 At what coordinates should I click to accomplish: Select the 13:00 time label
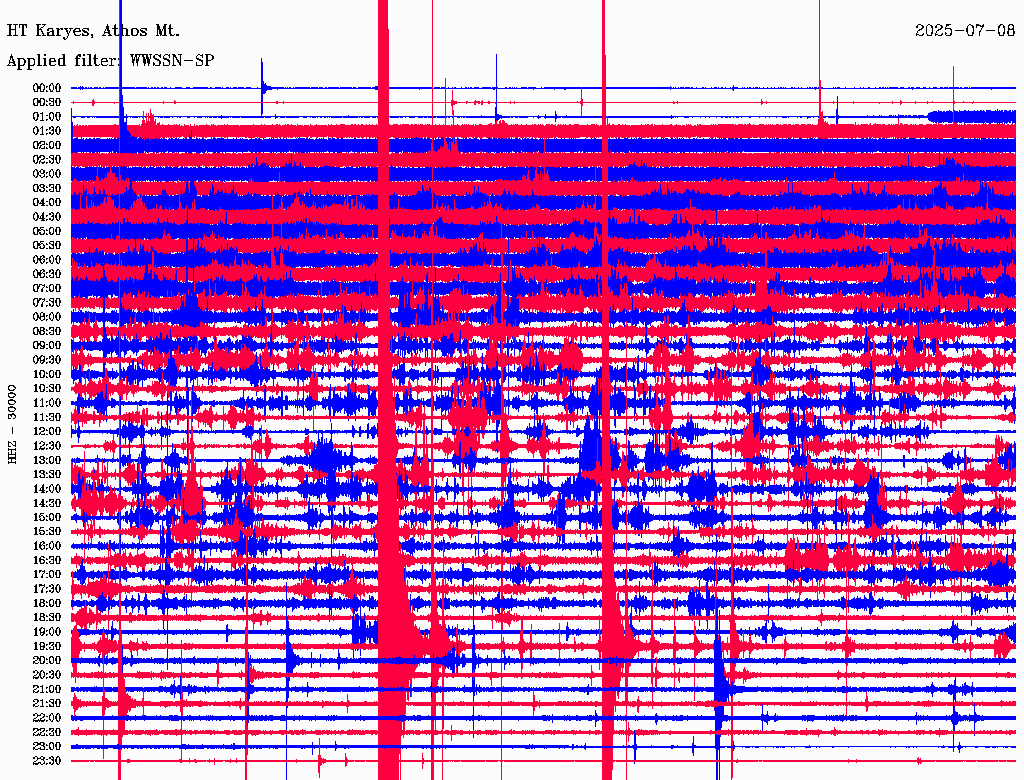47,461
